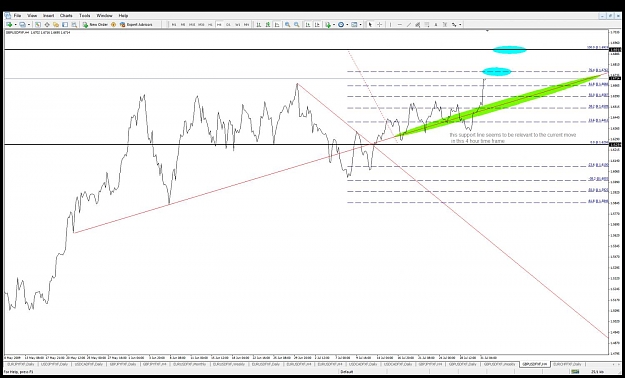Zoom in on the chart
This screenshot has width=625, height=378.
(x=287, y=25)
